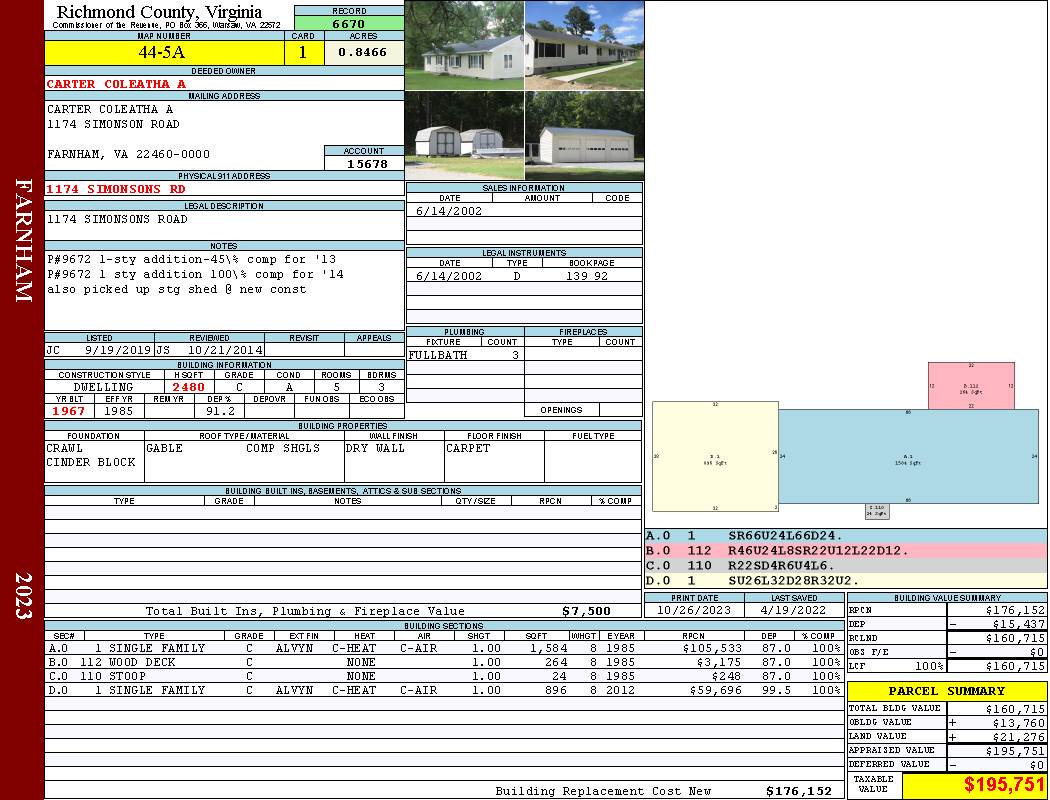Click the green record number 6670 field

tap(349, 24)
